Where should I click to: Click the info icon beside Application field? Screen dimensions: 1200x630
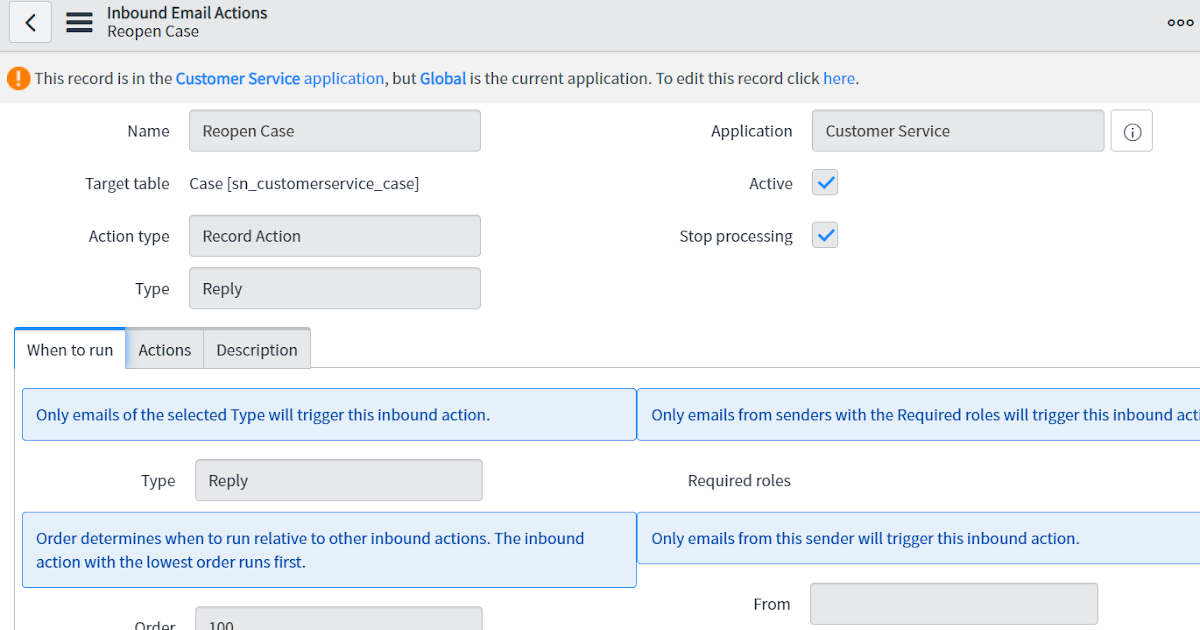pyautogui.click(x=1131, y=130)
